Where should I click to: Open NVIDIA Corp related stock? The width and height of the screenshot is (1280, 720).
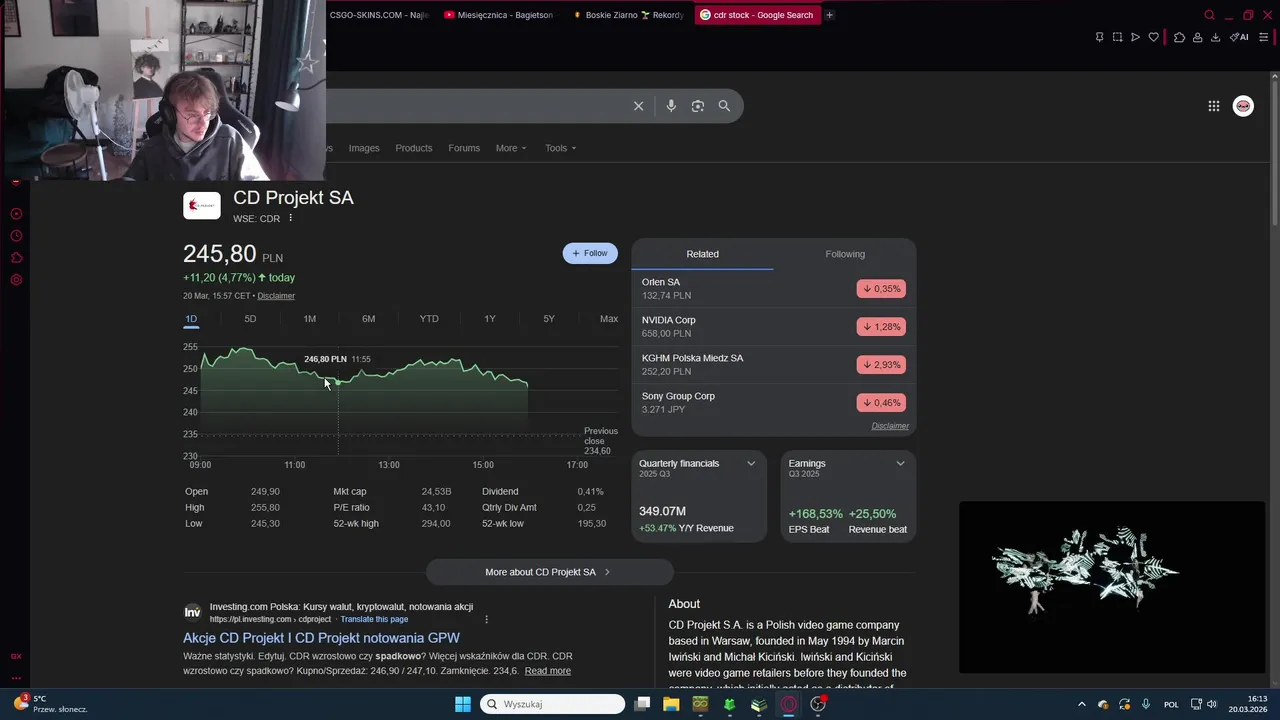pyautogui.click(x=773, y=327)
